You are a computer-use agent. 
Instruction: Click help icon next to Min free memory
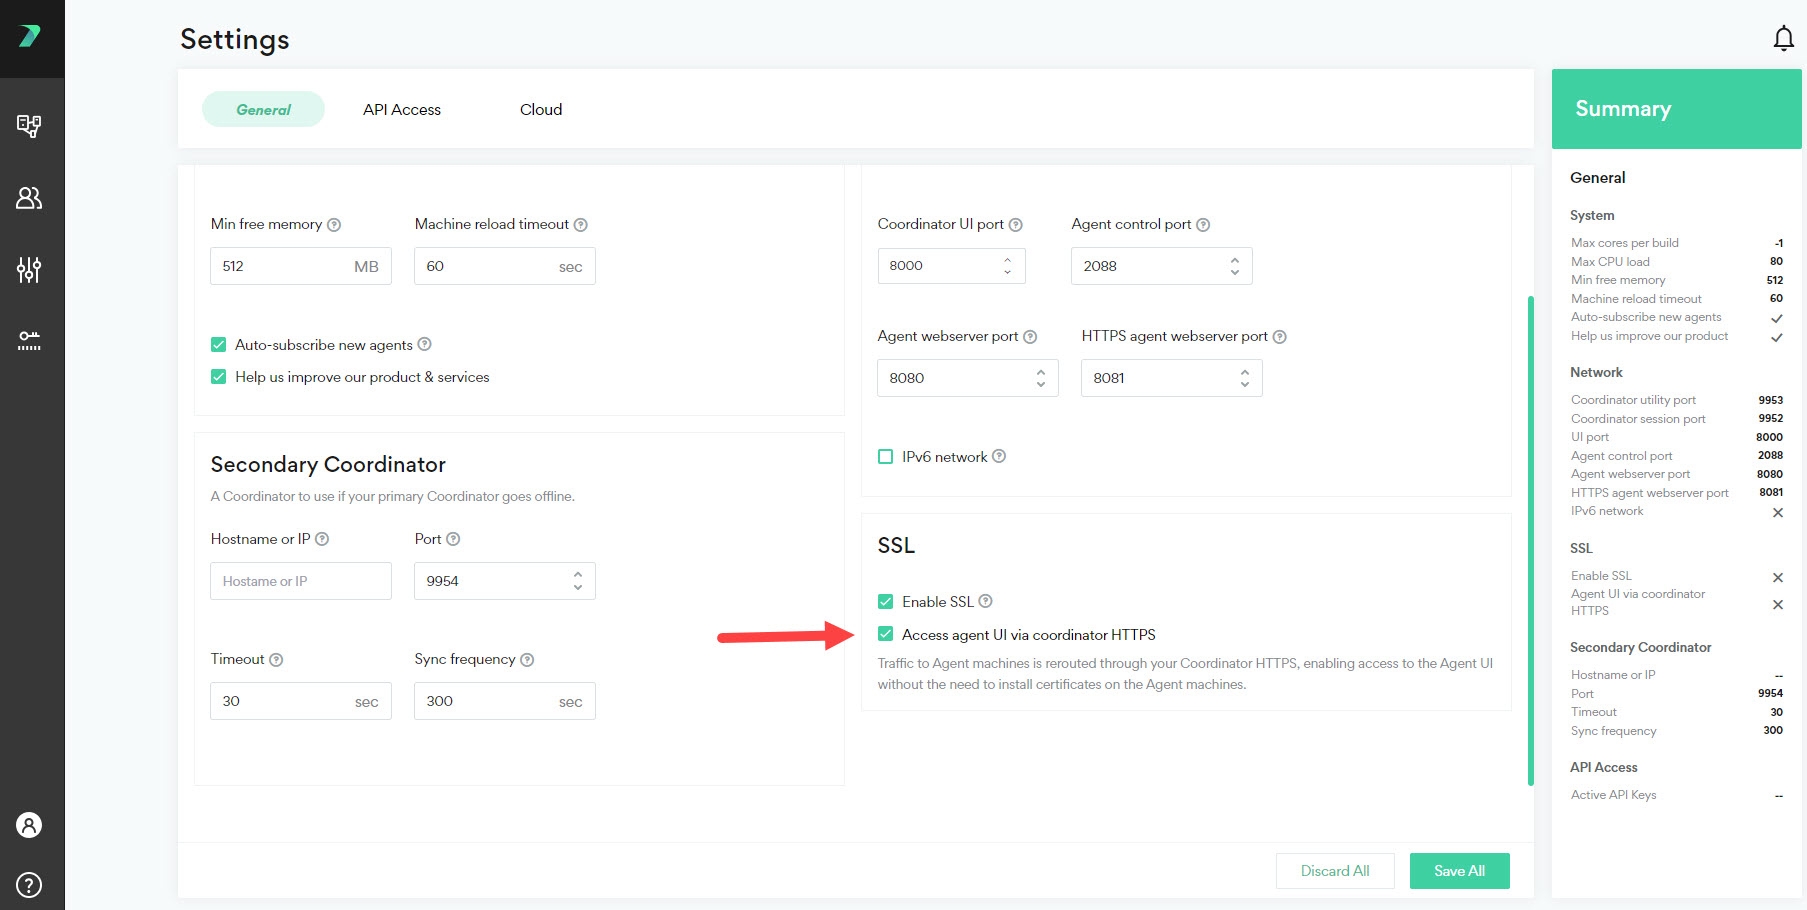(x=334, y=225)
